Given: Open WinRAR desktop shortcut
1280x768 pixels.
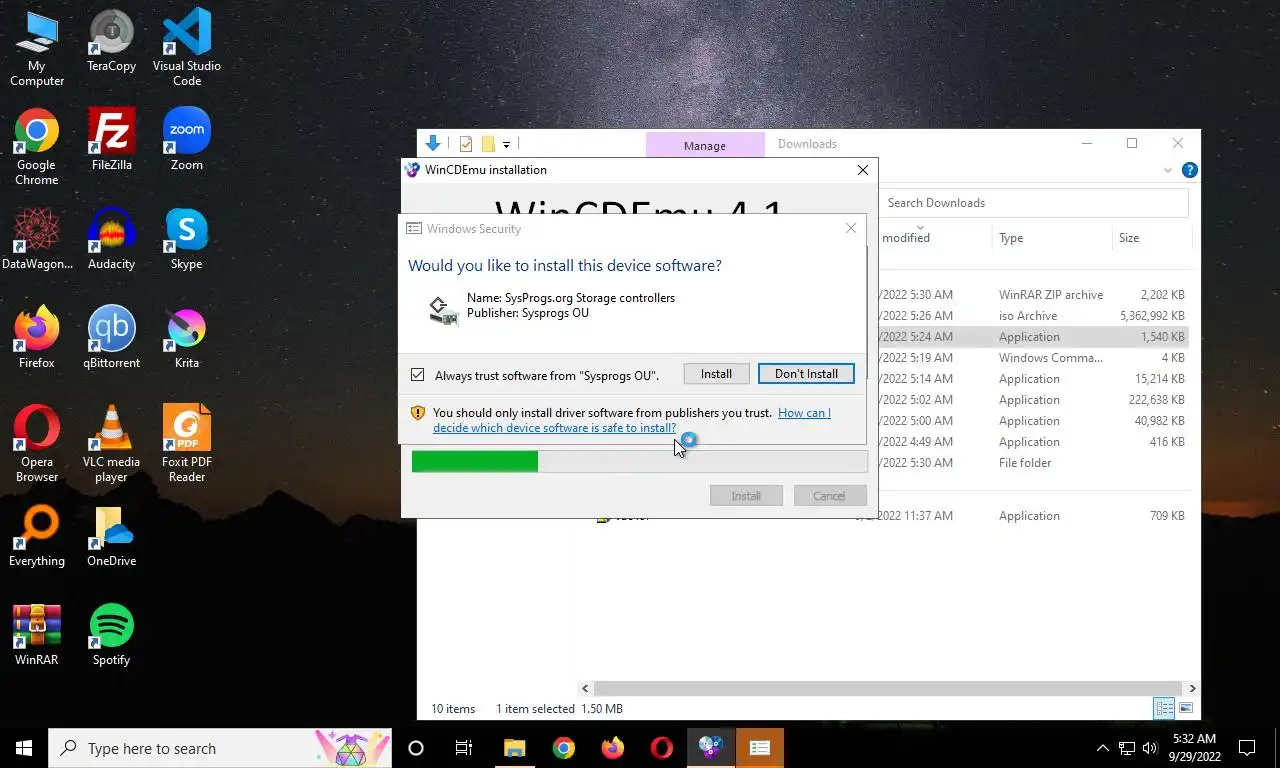Looking at the screenshot, I should [37, 635].
